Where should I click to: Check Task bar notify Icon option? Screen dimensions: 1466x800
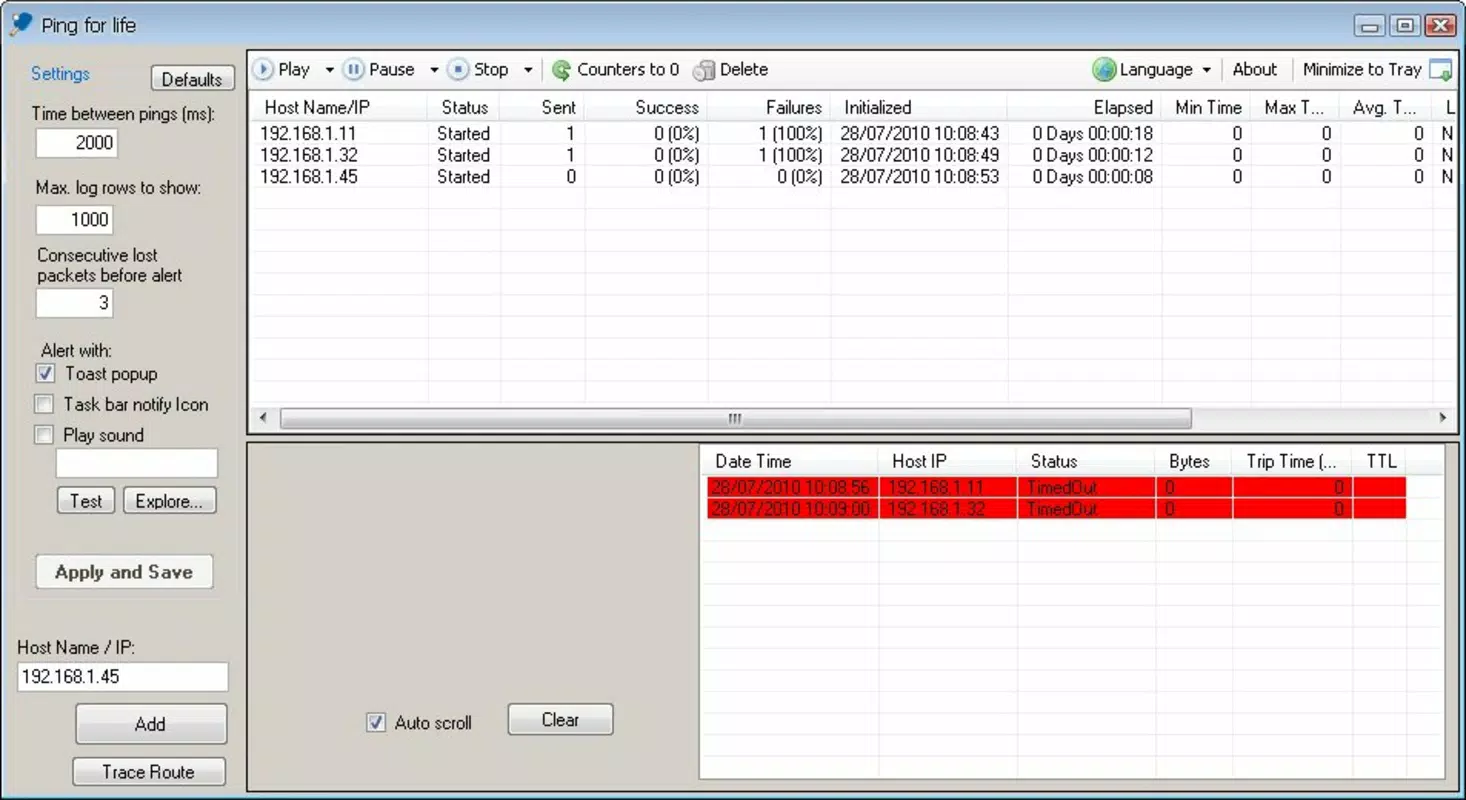pos(44,405)
